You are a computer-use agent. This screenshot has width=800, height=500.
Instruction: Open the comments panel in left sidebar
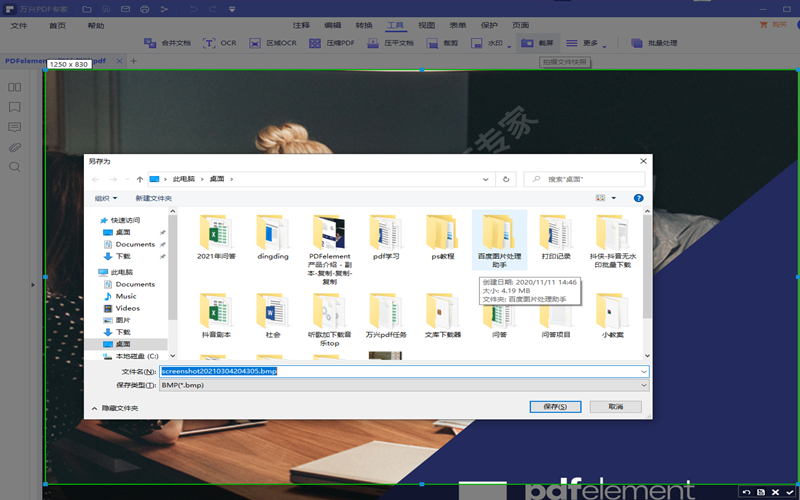15,127
